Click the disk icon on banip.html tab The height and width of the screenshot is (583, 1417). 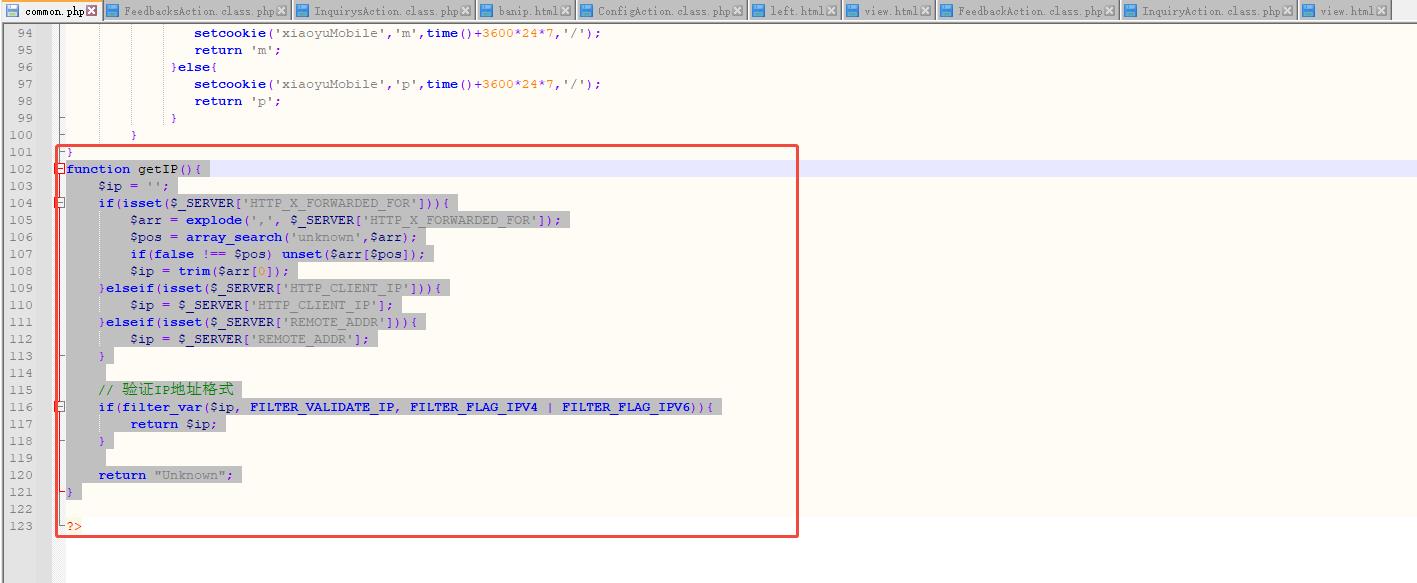pyautogui.click(x=486, y=11)
